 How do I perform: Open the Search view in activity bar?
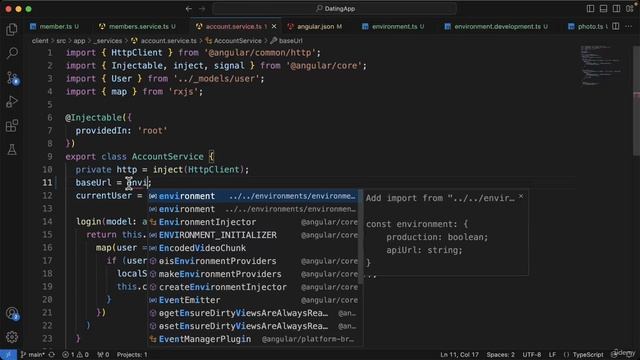click(x=12, y=53)
